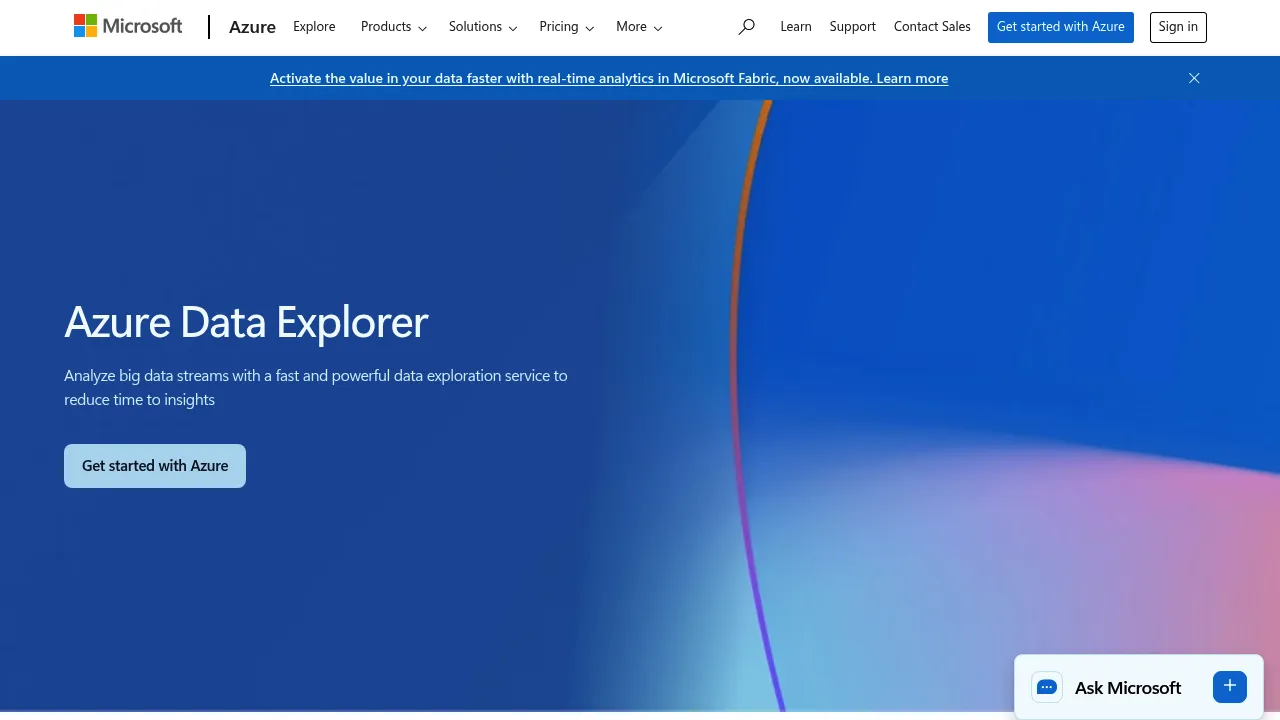Open the Solutions dropdown menu

tap(483, 27)
